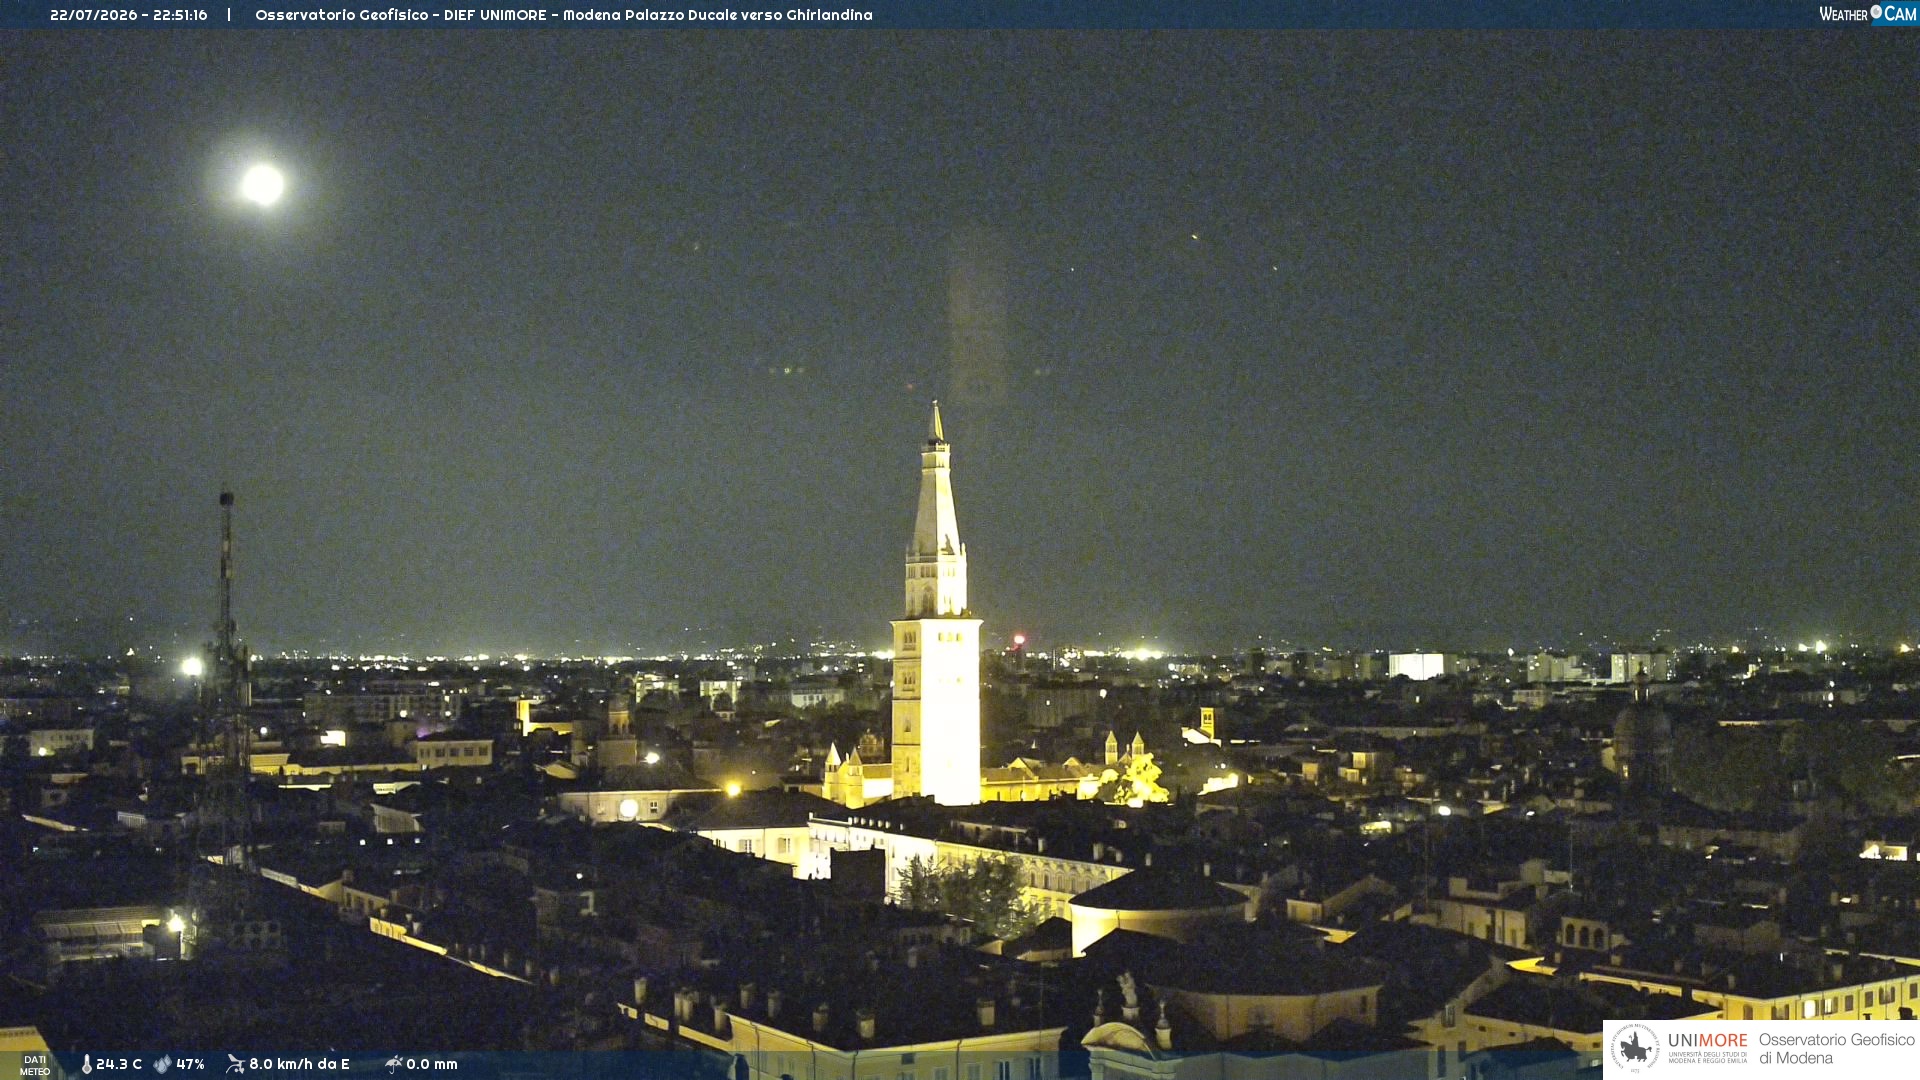Click the Osservatorio Geofisico - DIEF UNIMORE title
The height and width of the screenshot is (1080, 1920).
click(564, 15)
